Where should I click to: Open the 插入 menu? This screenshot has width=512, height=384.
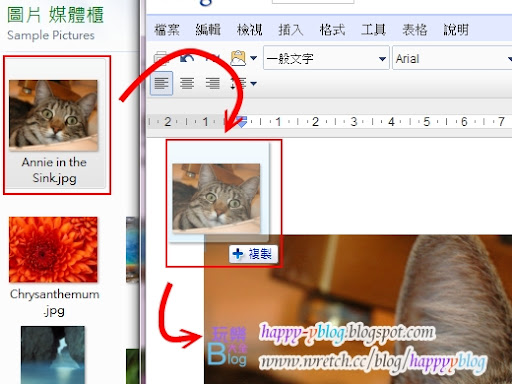click(x=291, y=30)
